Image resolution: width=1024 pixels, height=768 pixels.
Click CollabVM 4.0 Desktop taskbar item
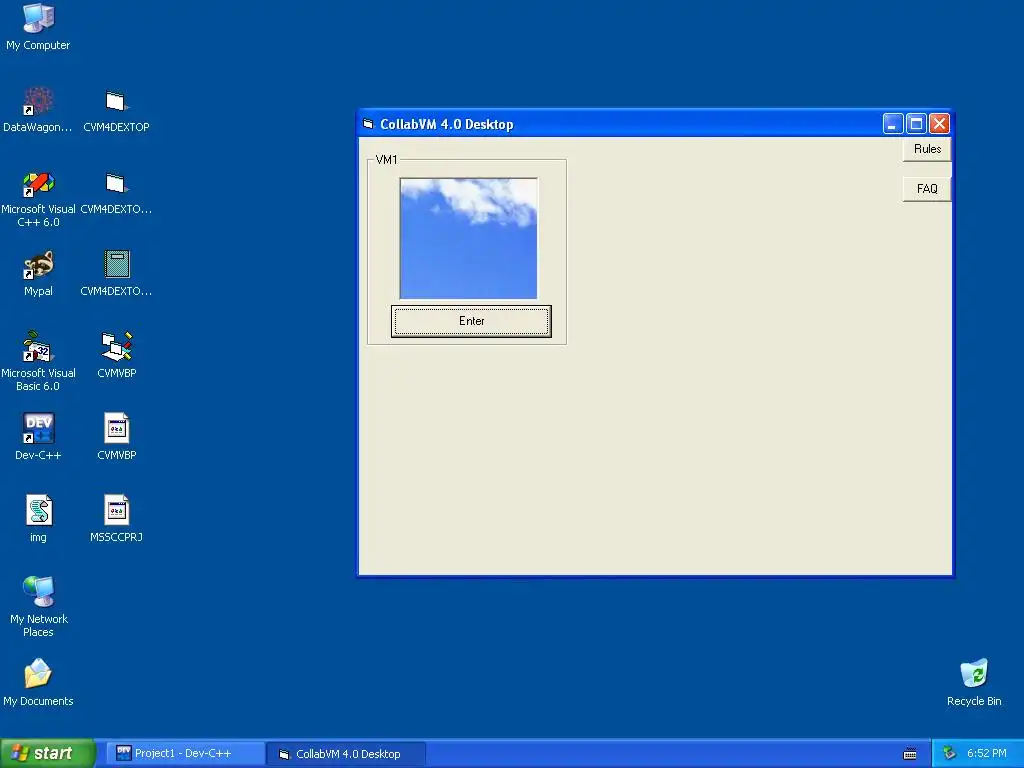[x=347, y=754]
